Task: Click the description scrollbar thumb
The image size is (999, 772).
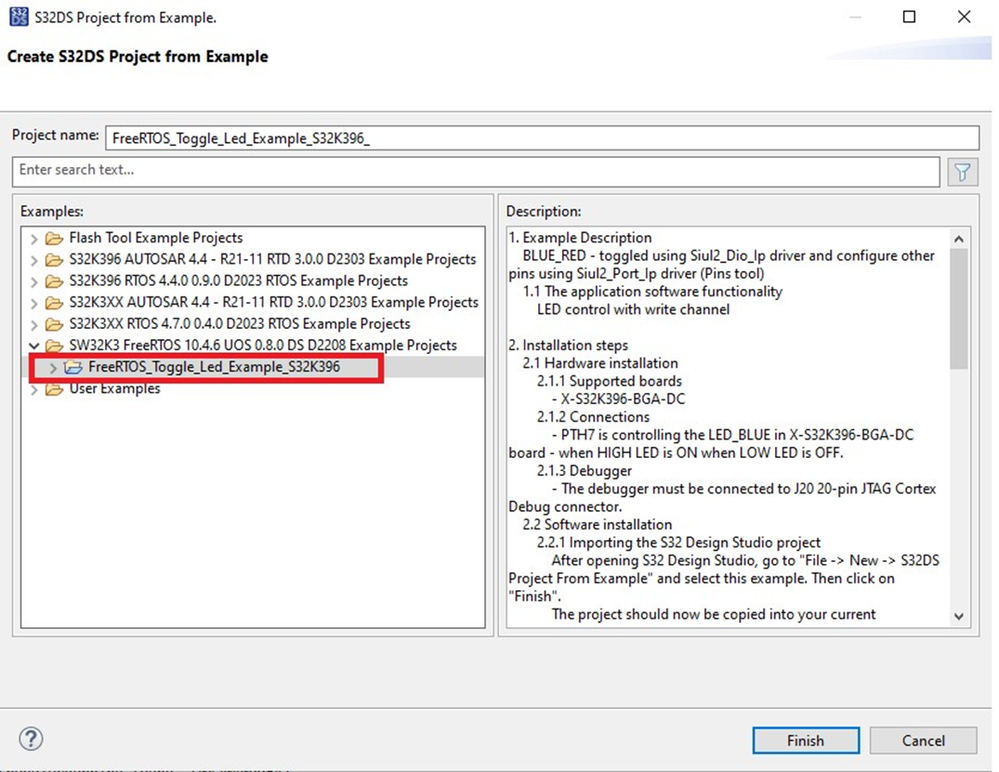Action: click(x=959, y=308)
